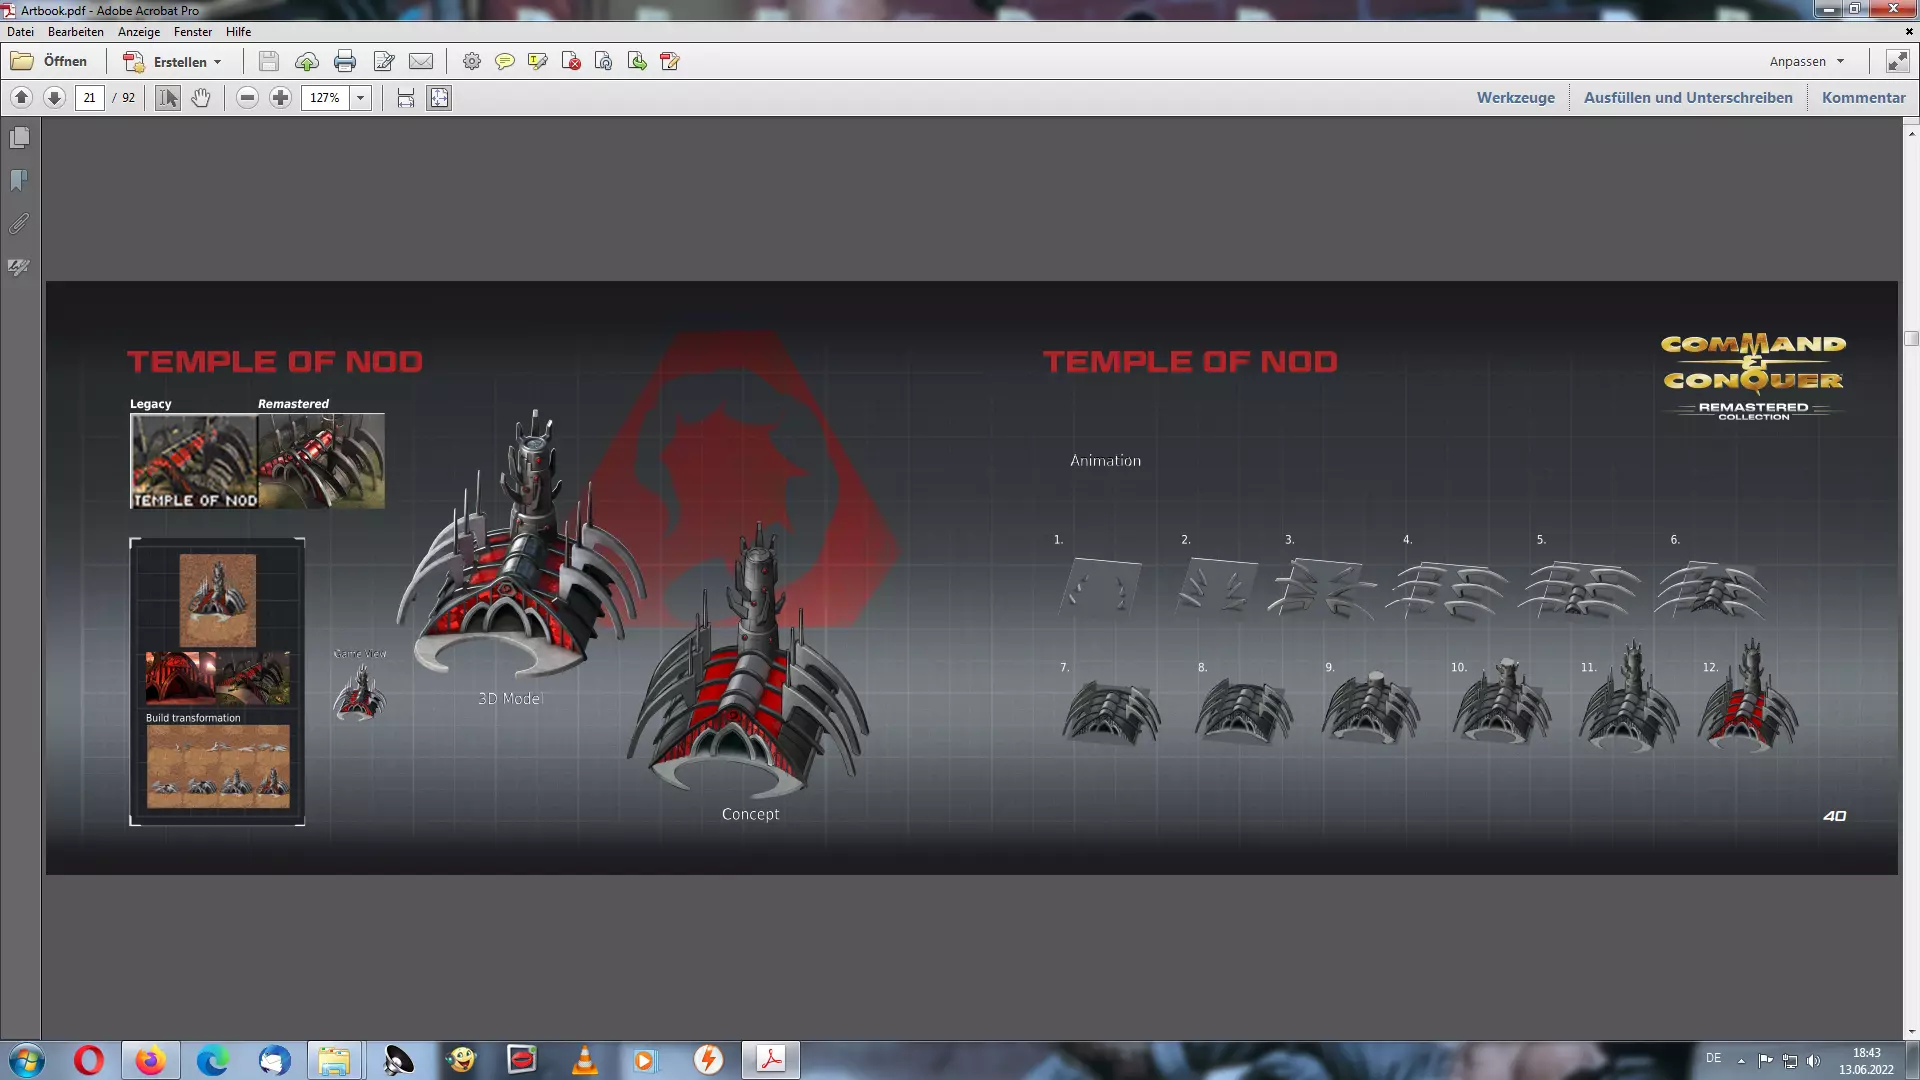
Task: Fit page width with scrolling icon
Action: click(x=406, y=98)
